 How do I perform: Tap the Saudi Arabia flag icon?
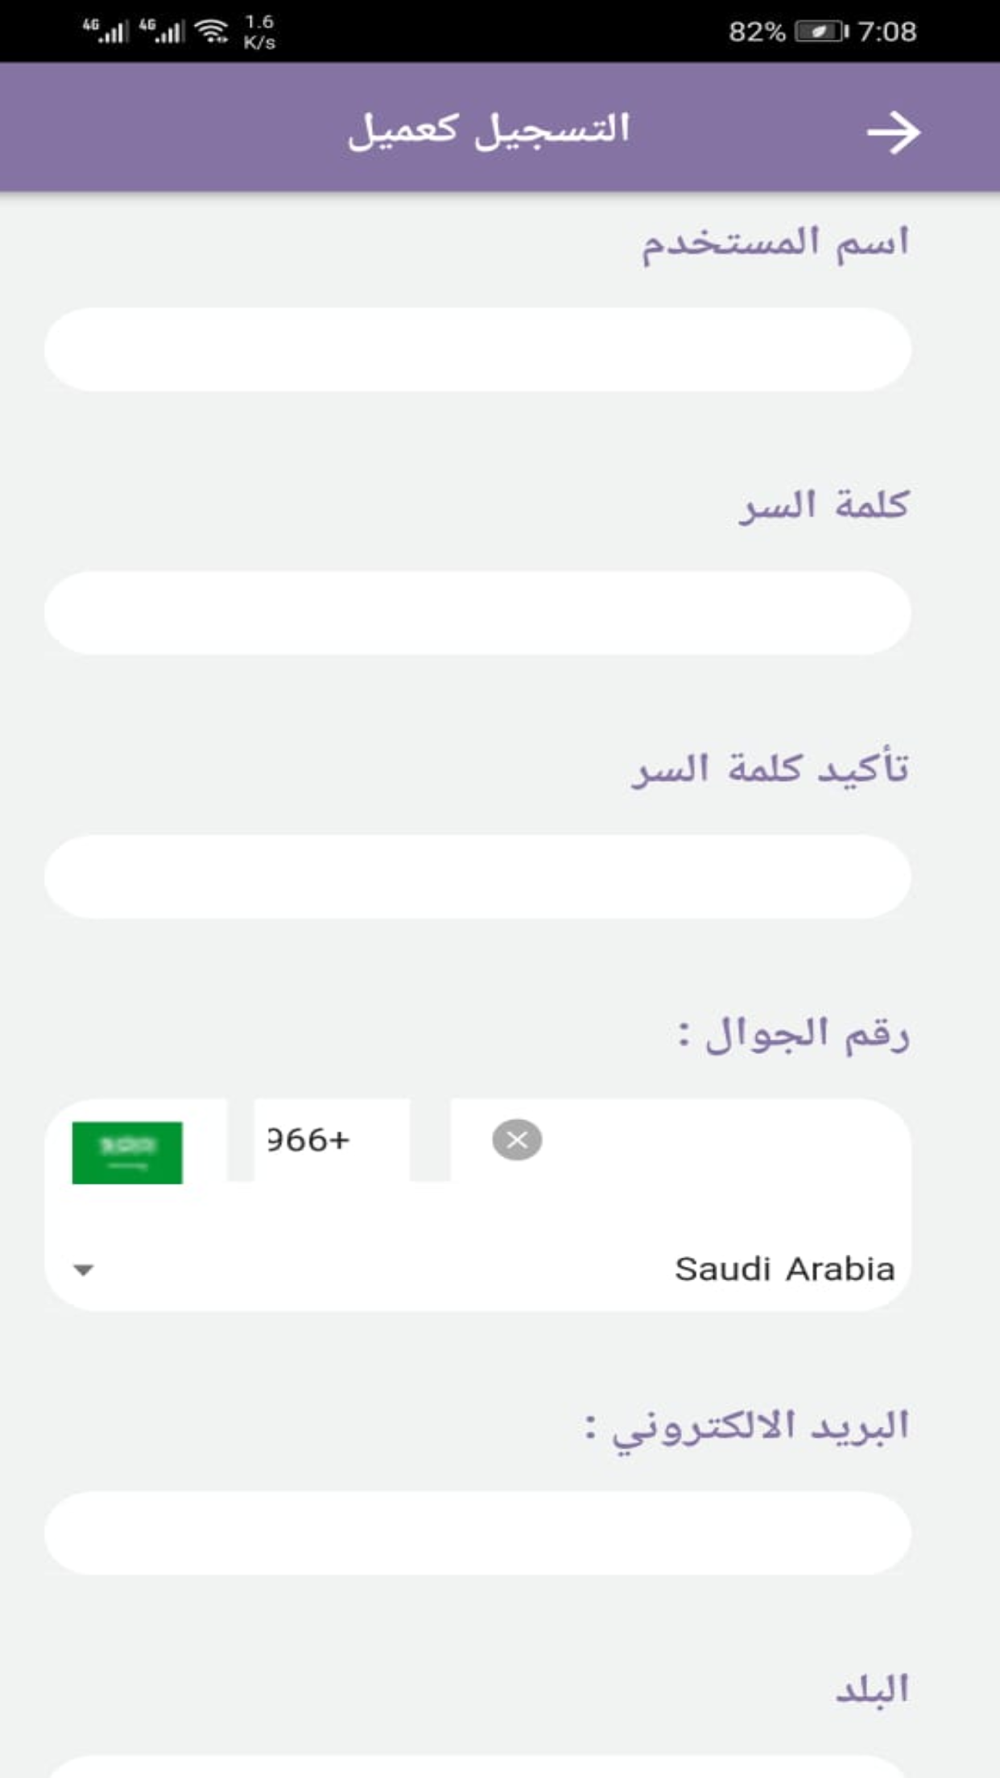click(x=127, y=1152)
